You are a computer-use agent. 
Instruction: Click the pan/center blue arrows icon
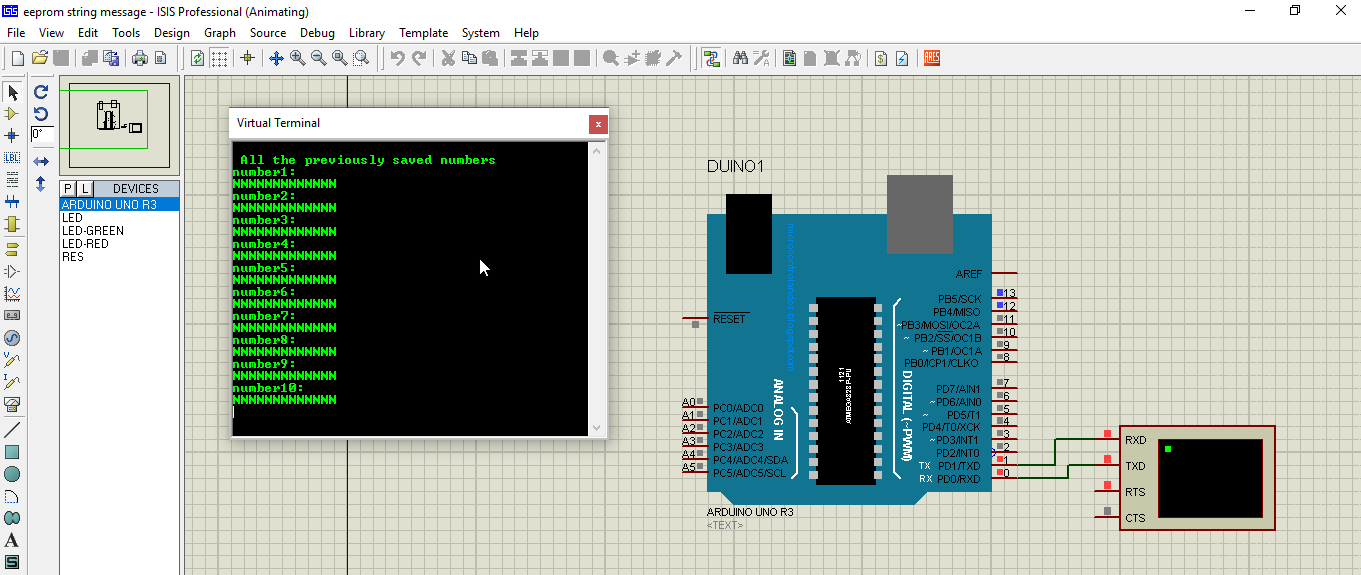[277, 58]
